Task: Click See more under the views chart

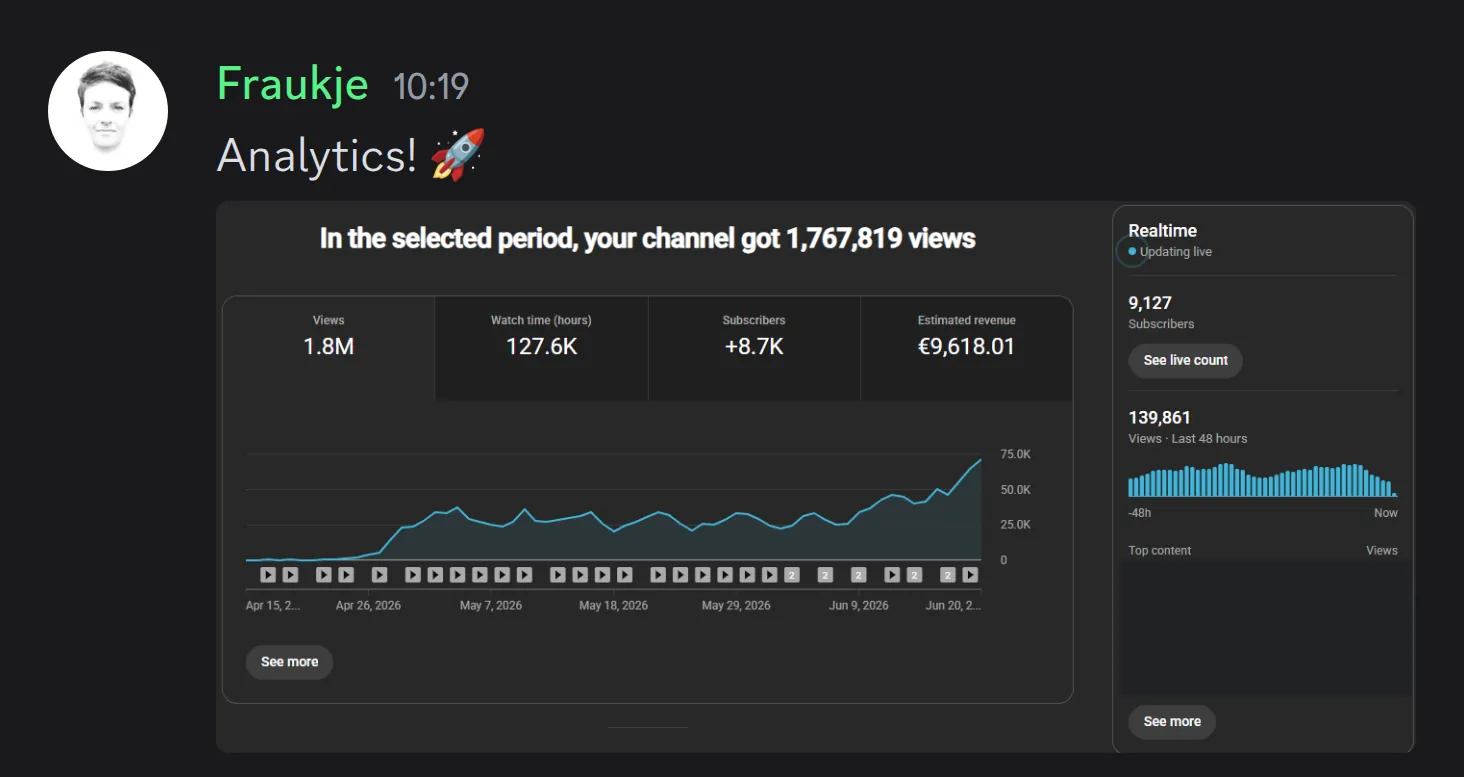Action: point(289,662)
